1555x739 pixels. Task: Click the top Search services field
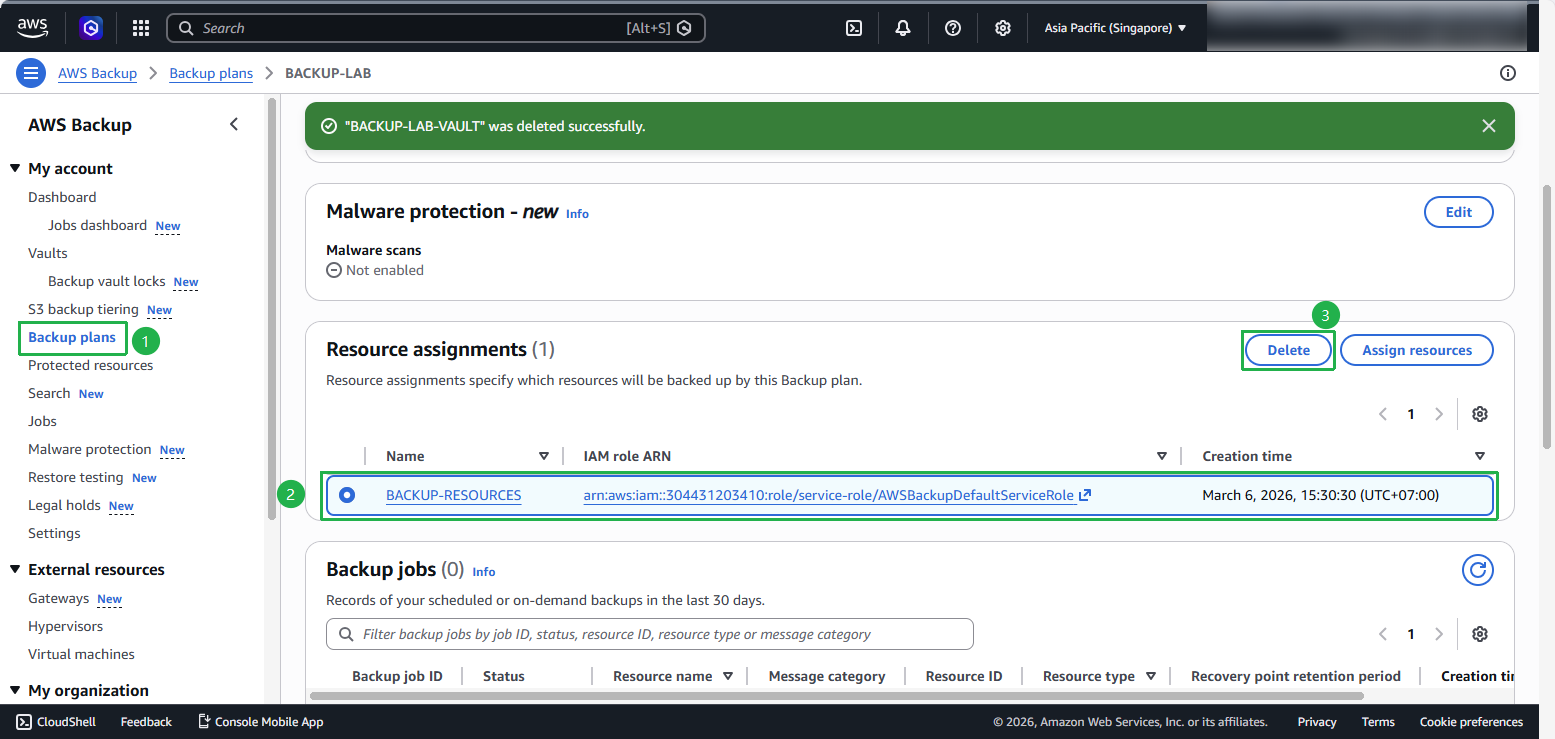click(x=436, y=28)
